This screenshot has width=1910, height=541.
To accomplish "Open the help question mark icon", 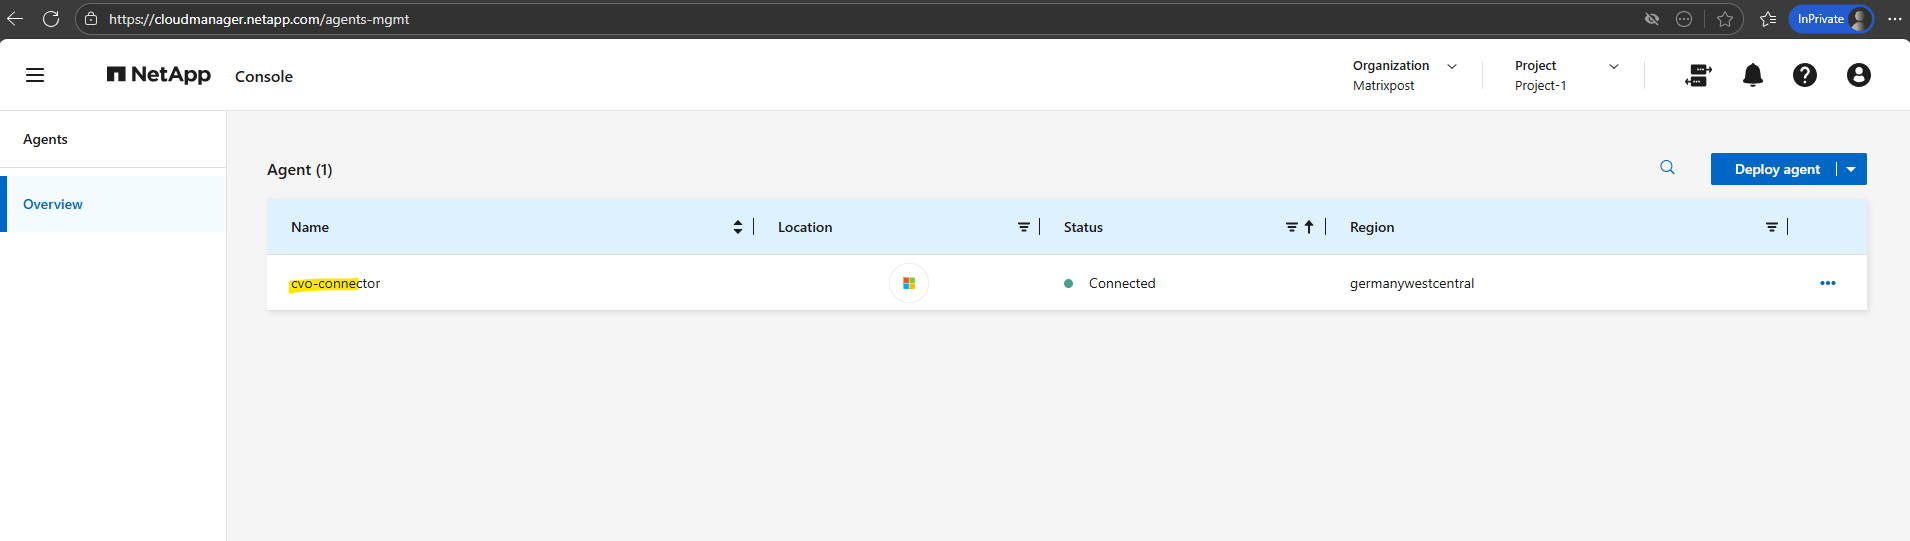I will 1804,75.
